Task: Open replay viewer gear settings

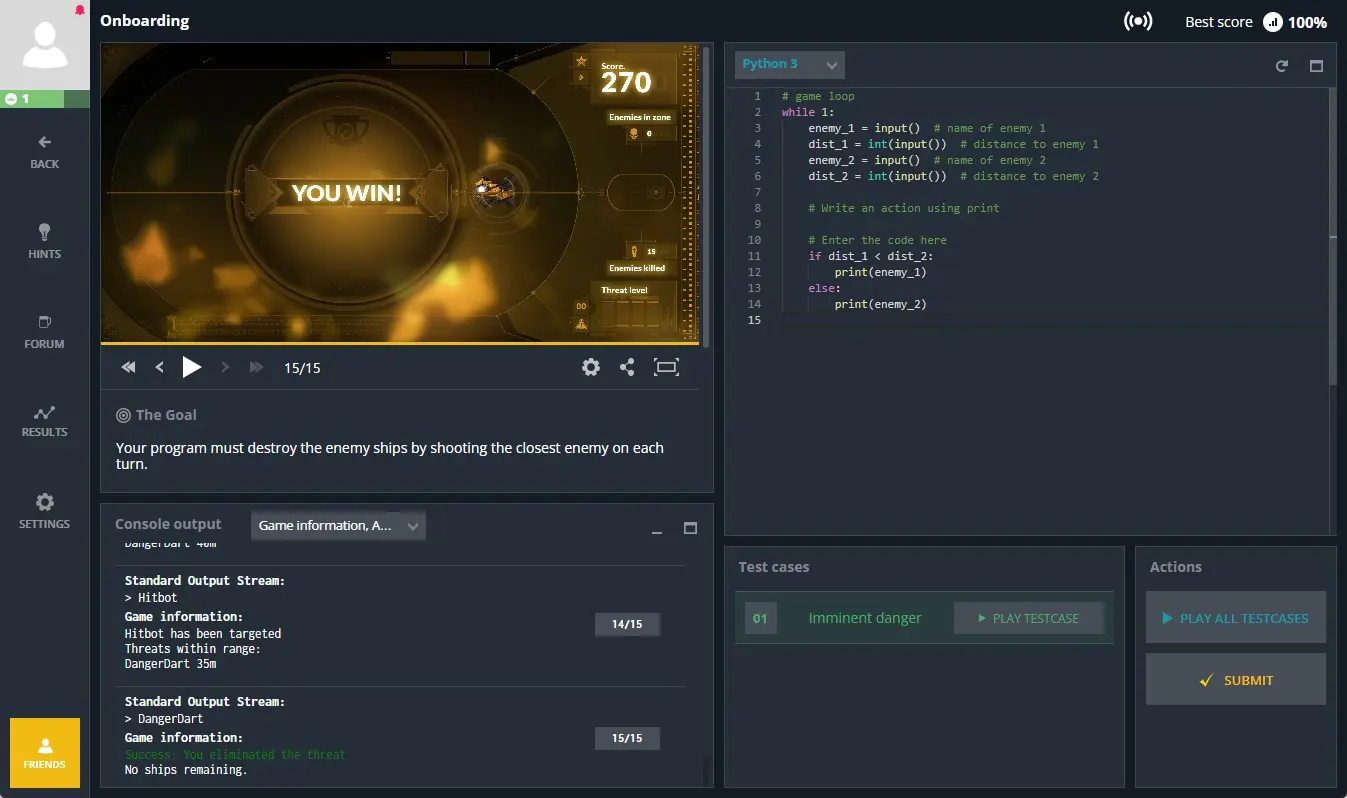Action: pos(591,367)
